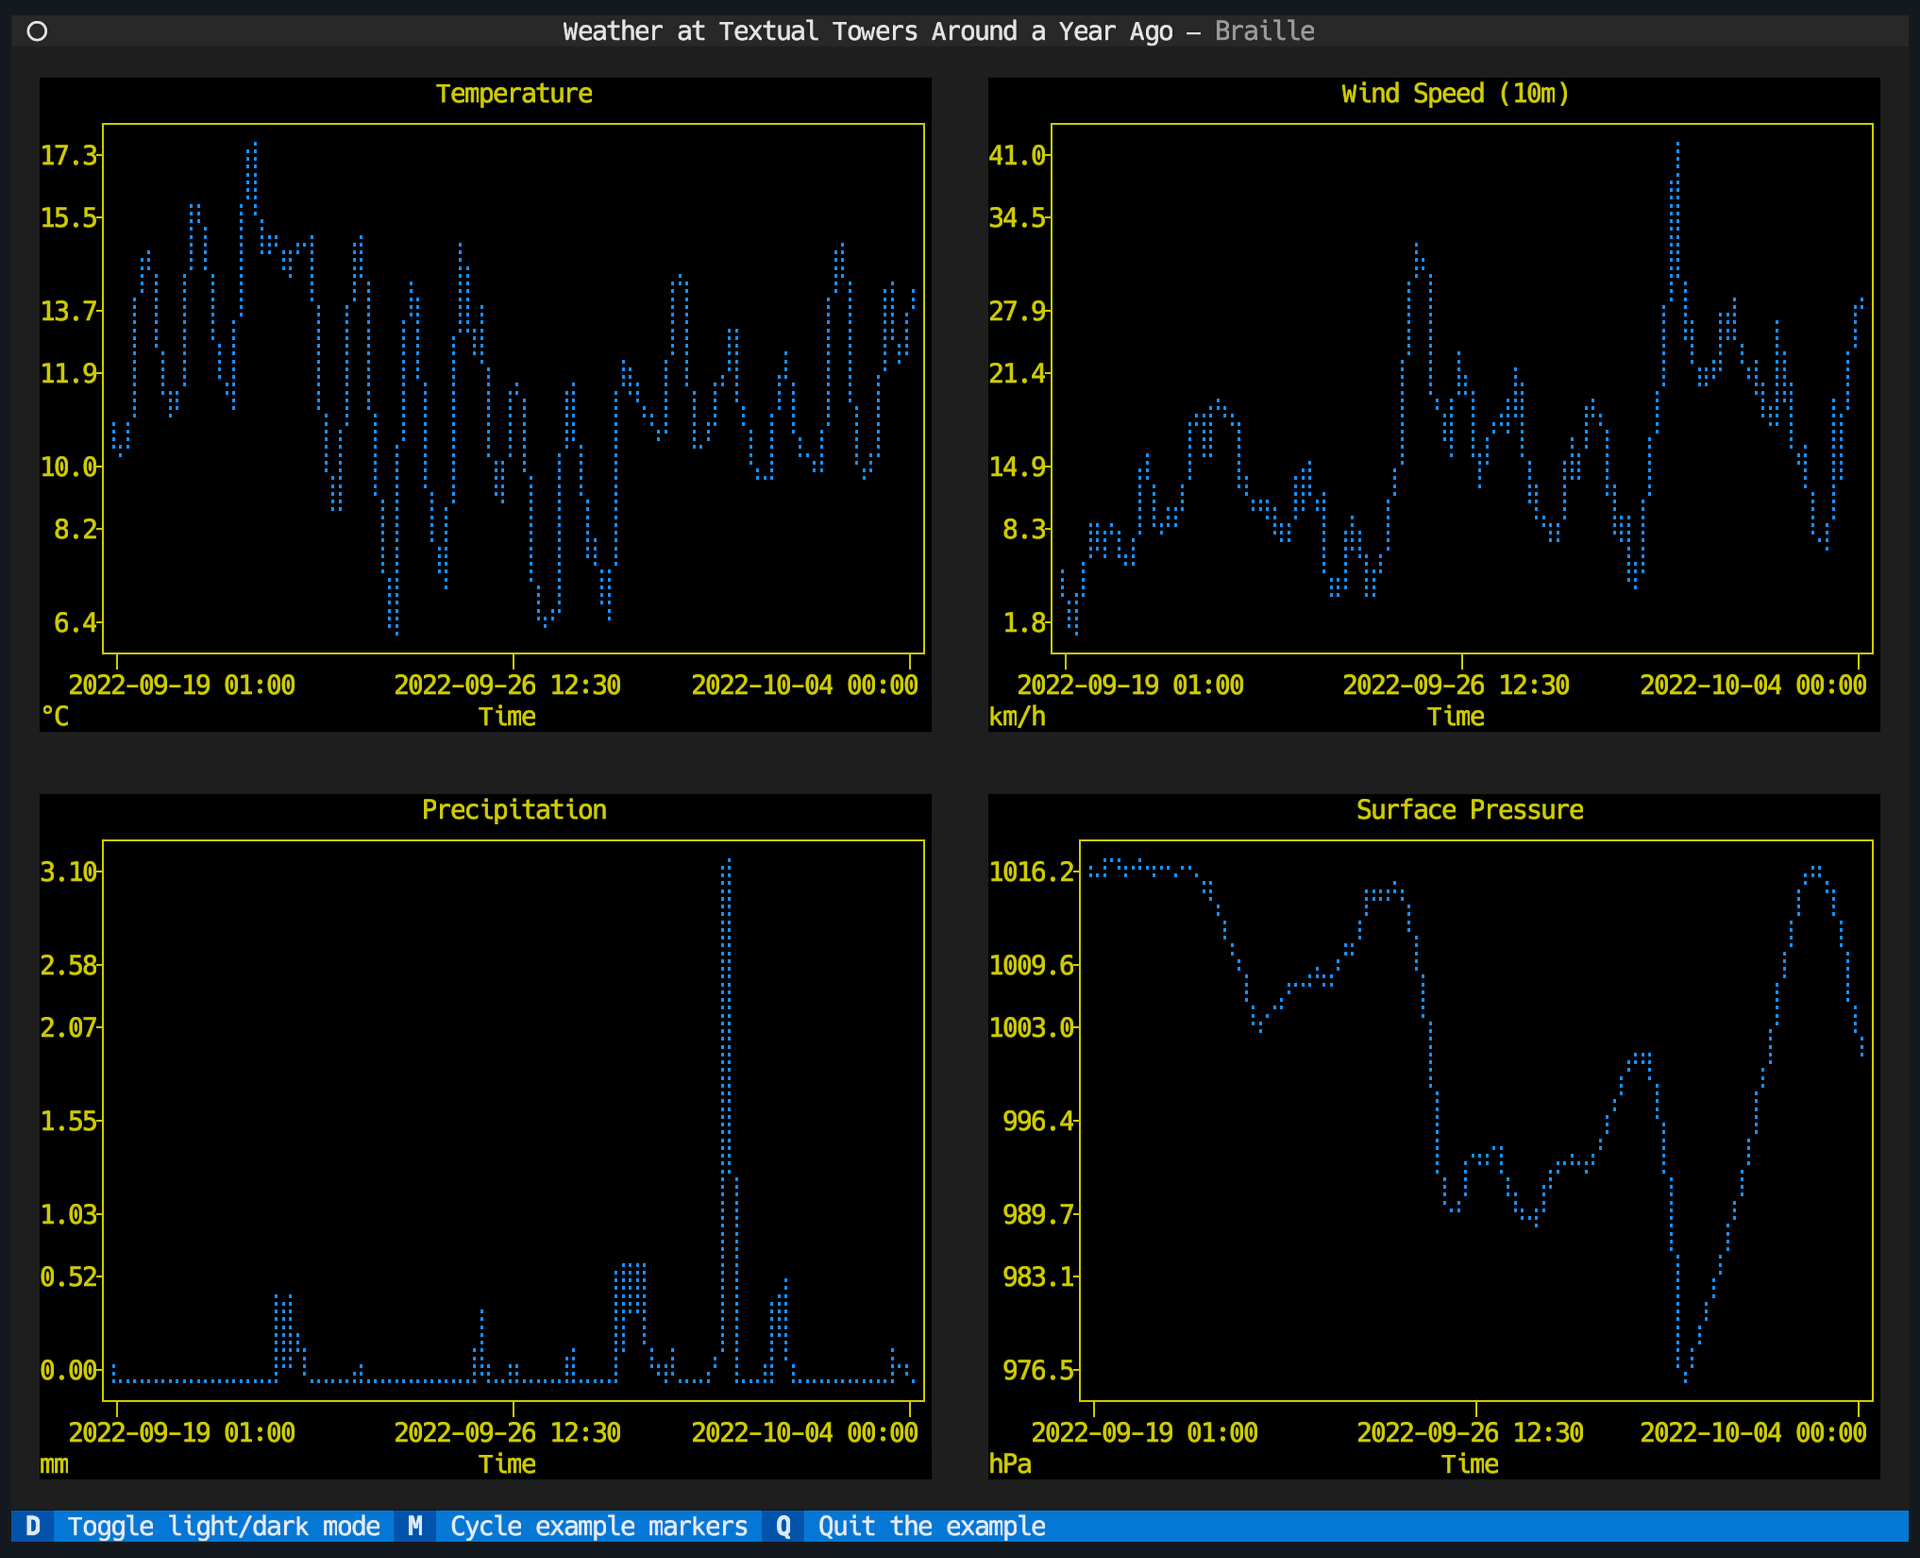The width and height of the screenshot is (1920, 1558).
Task: Click the 6.4 temperature axis label
Action: click(x=76, y=623)
